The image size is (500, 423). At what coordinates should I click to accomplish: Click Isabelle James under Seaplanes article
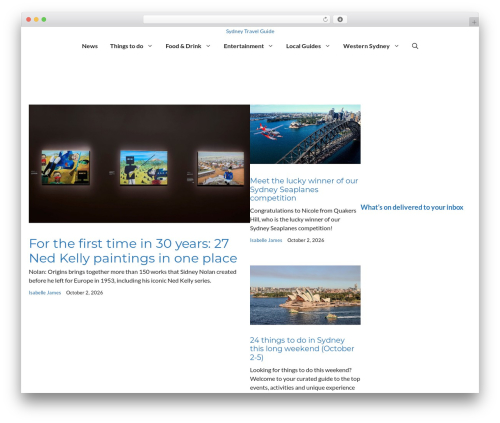(x=266, y=240)
